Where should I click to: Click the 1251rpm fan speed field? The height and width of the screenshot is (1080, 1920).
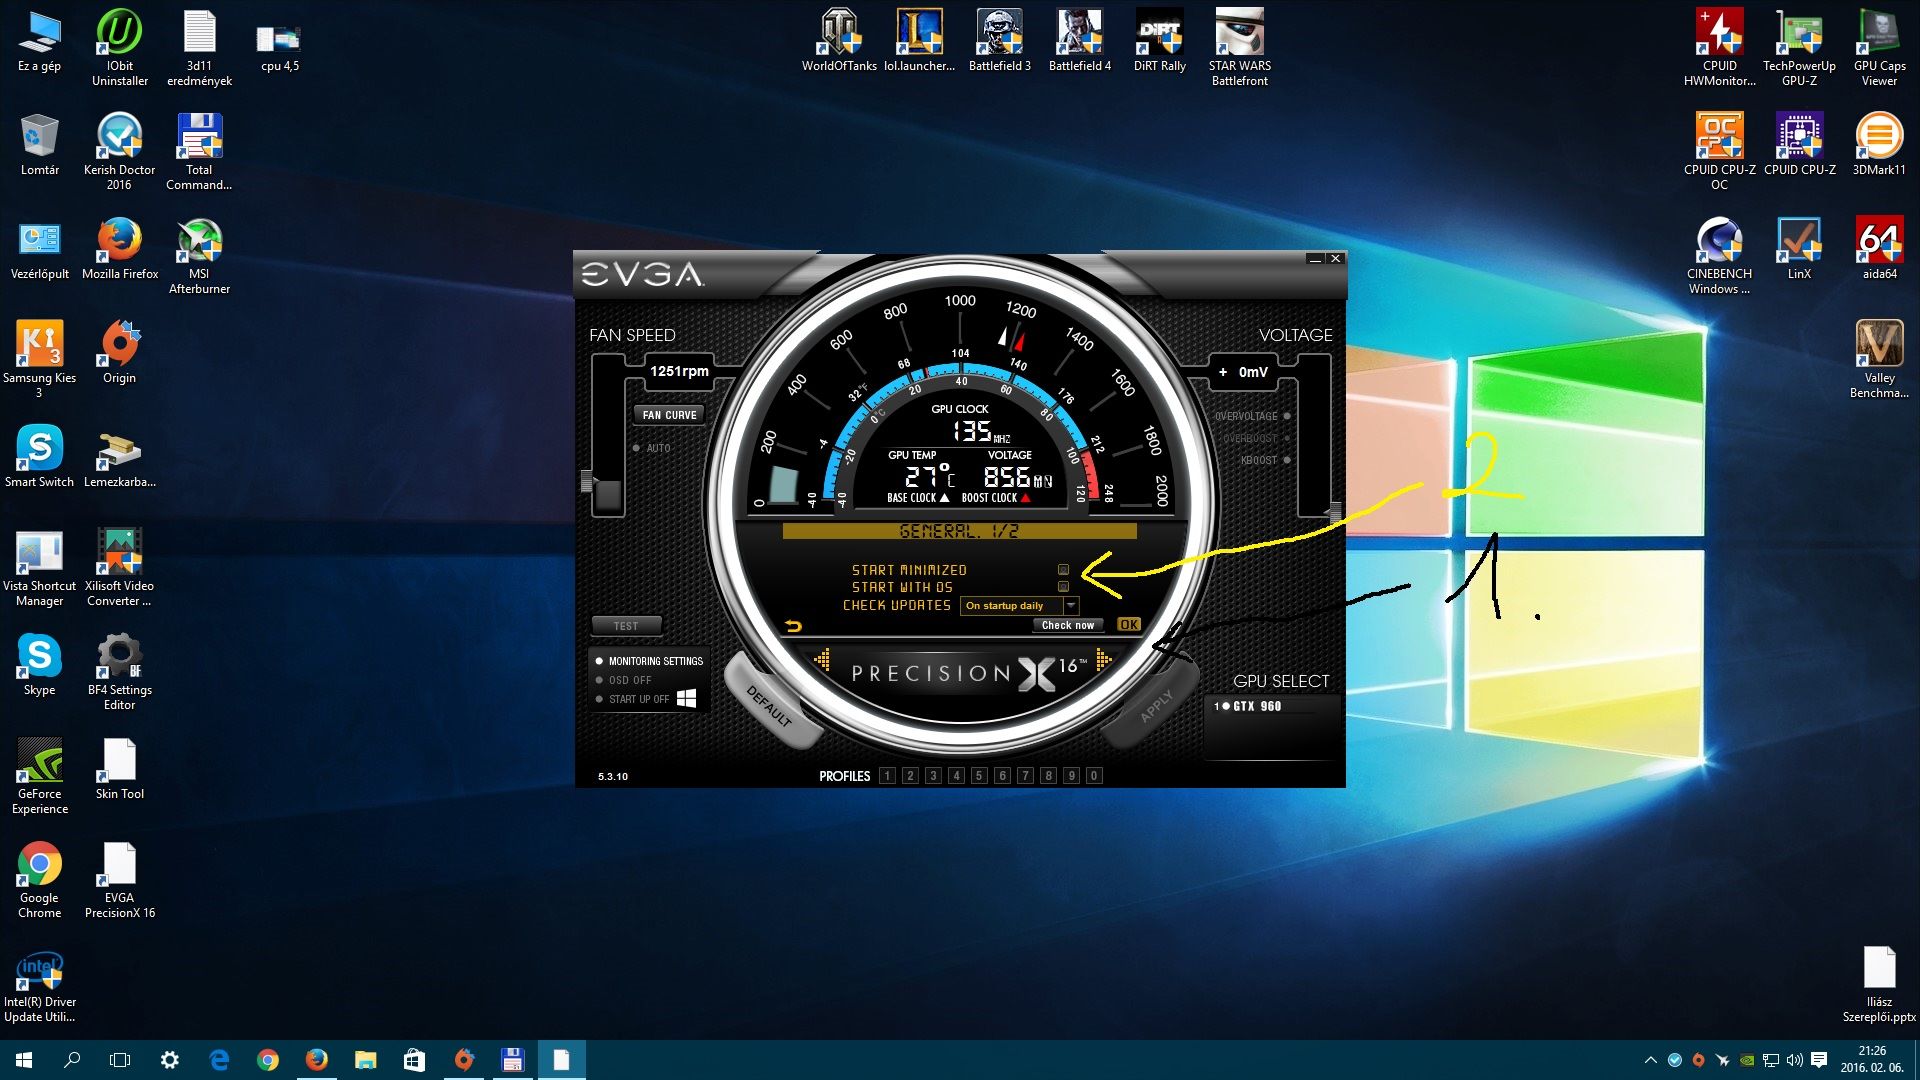point(679,371)
